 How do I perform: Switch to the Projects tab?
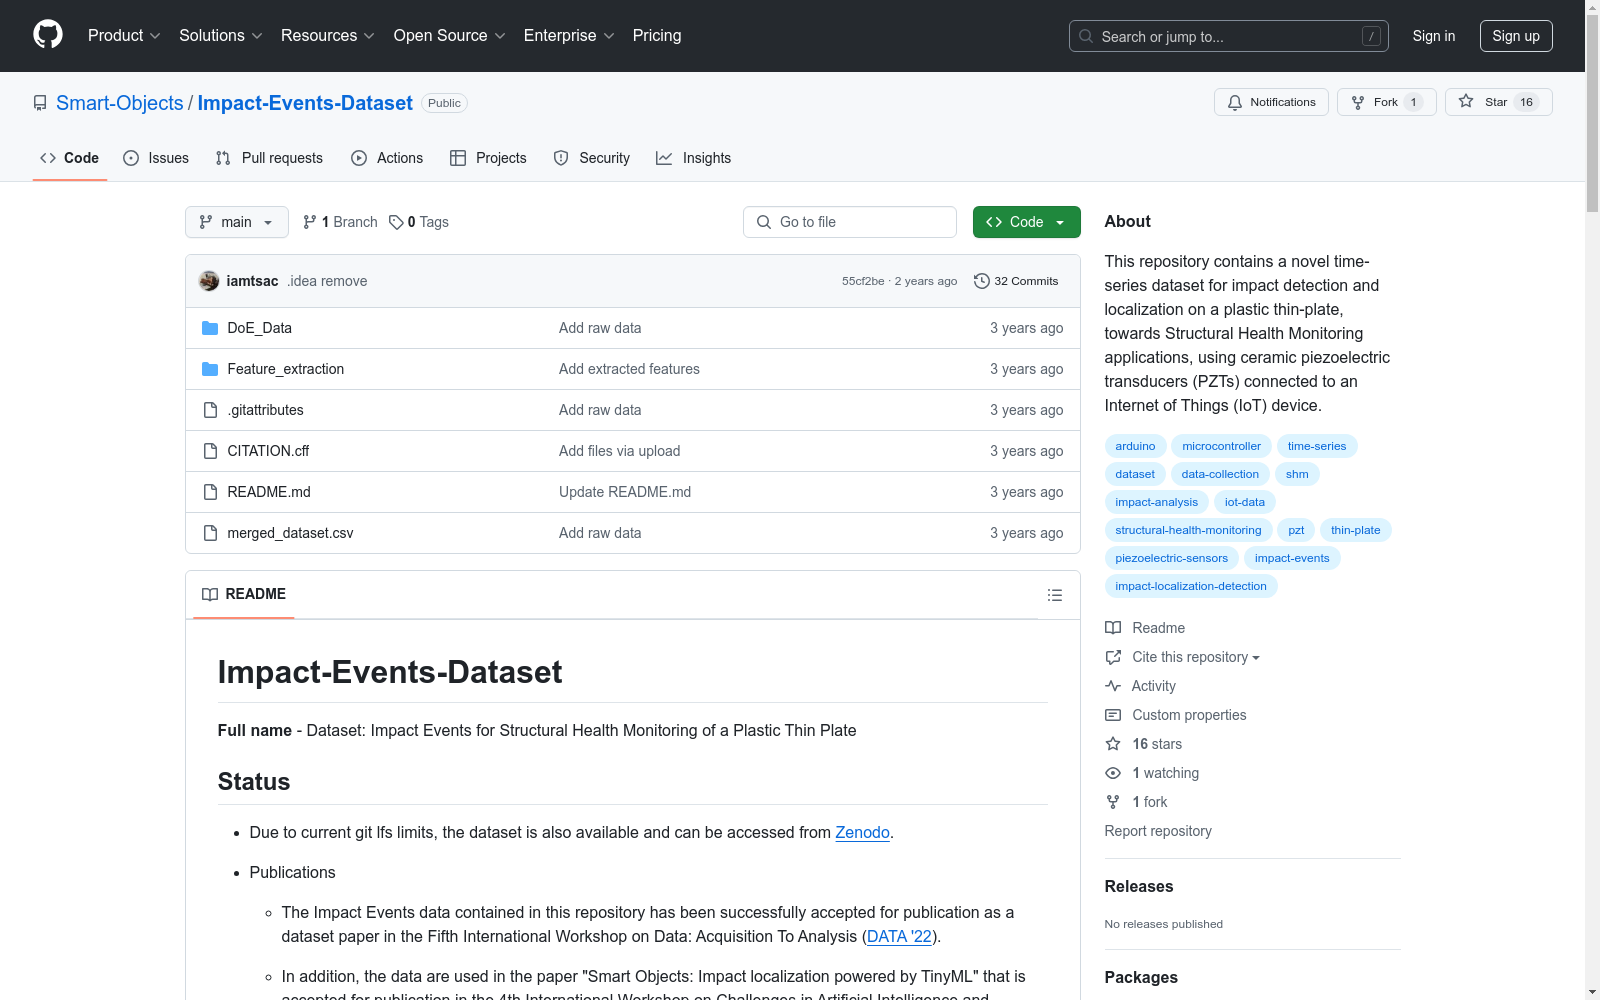coord(488,158)
